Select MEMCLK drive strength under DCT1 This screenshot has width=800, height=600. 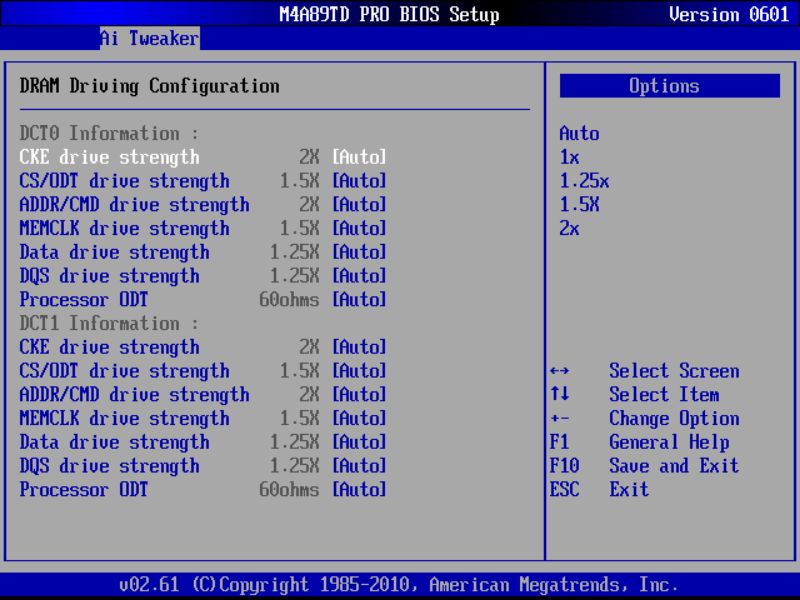point(128,418)
